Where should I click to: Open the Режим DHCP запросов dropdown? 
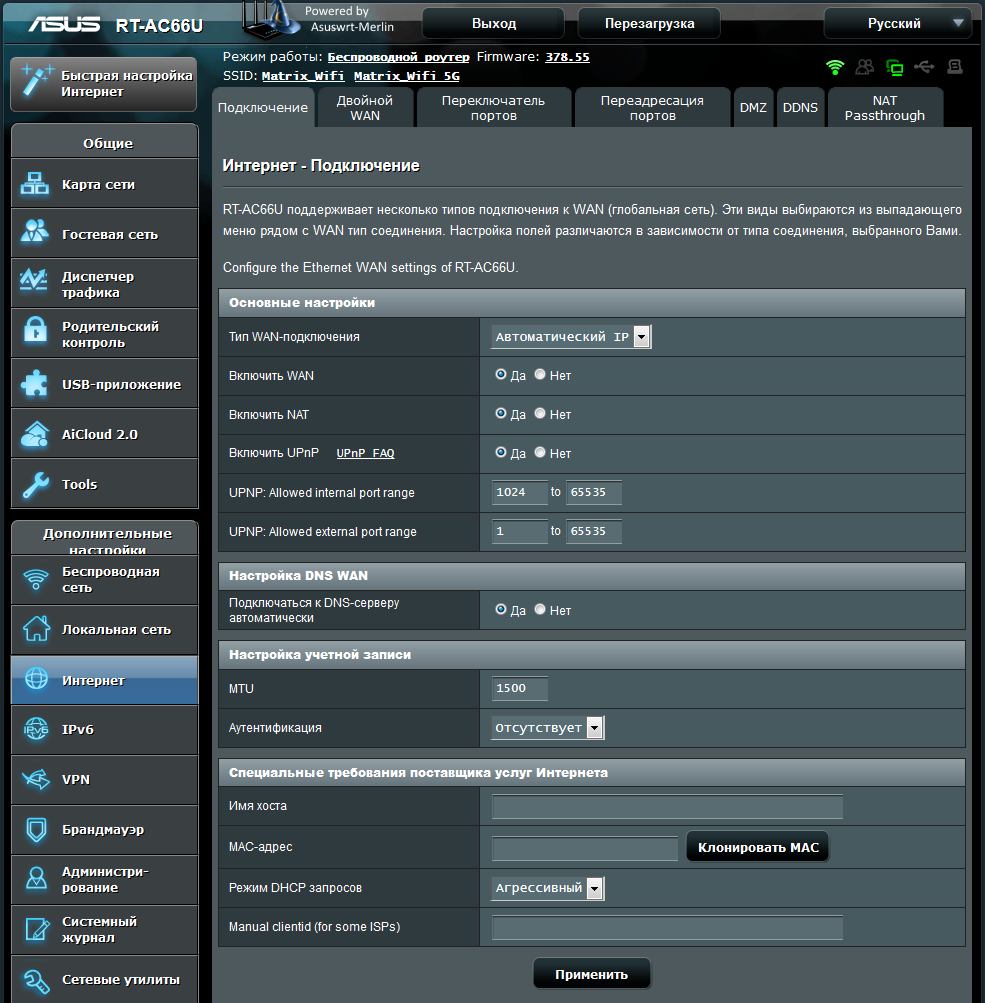coord(548,888)
